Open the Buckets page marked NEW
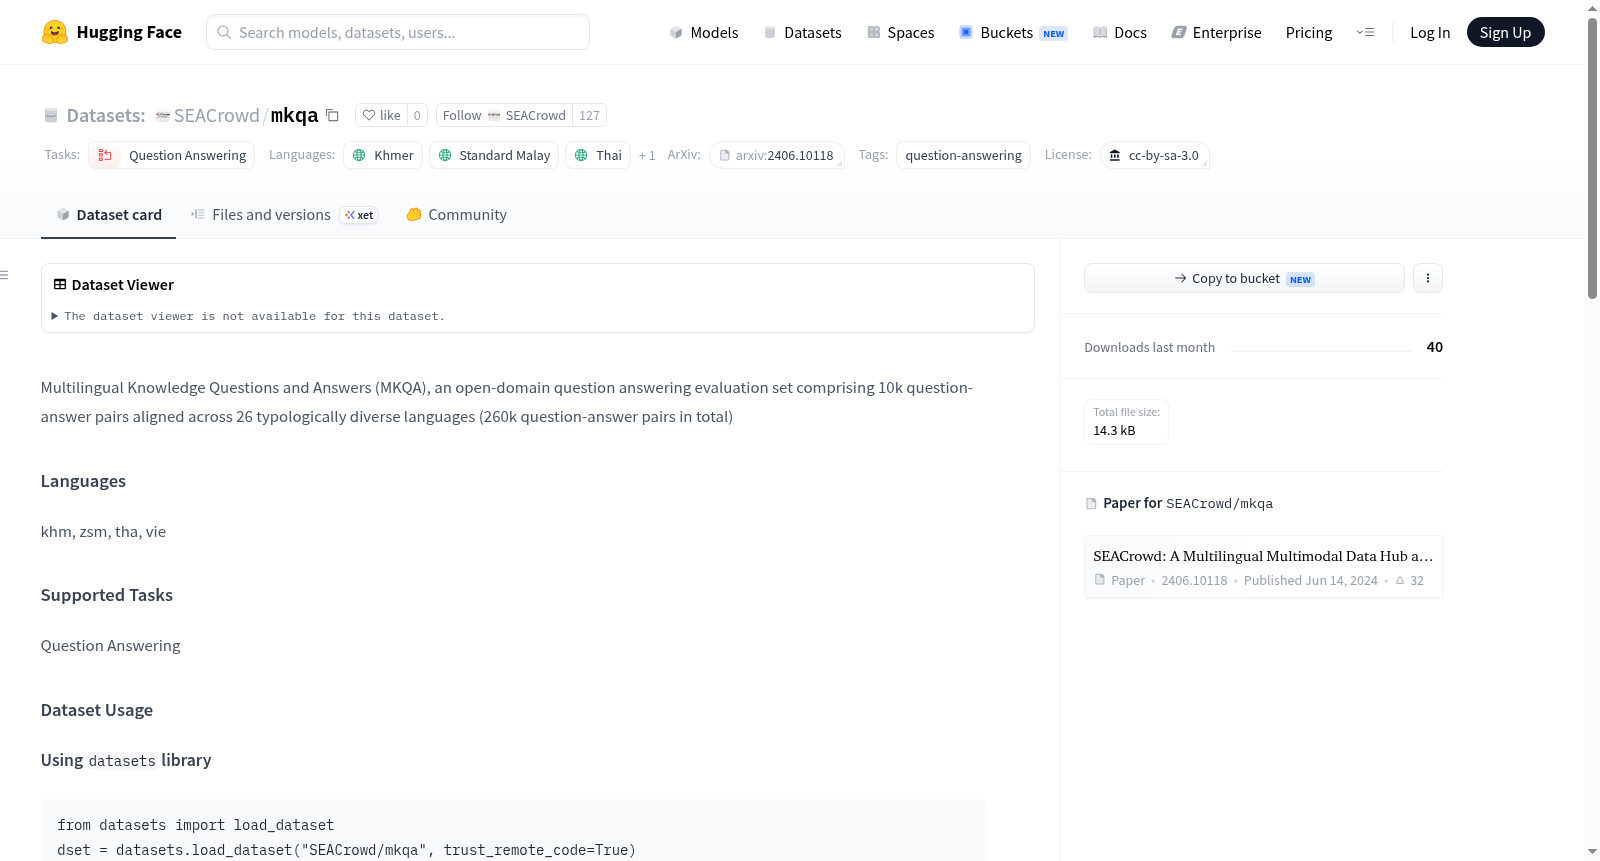Image resolution: width=1600 pixels, height=861 pixels. click(1013, 32)
